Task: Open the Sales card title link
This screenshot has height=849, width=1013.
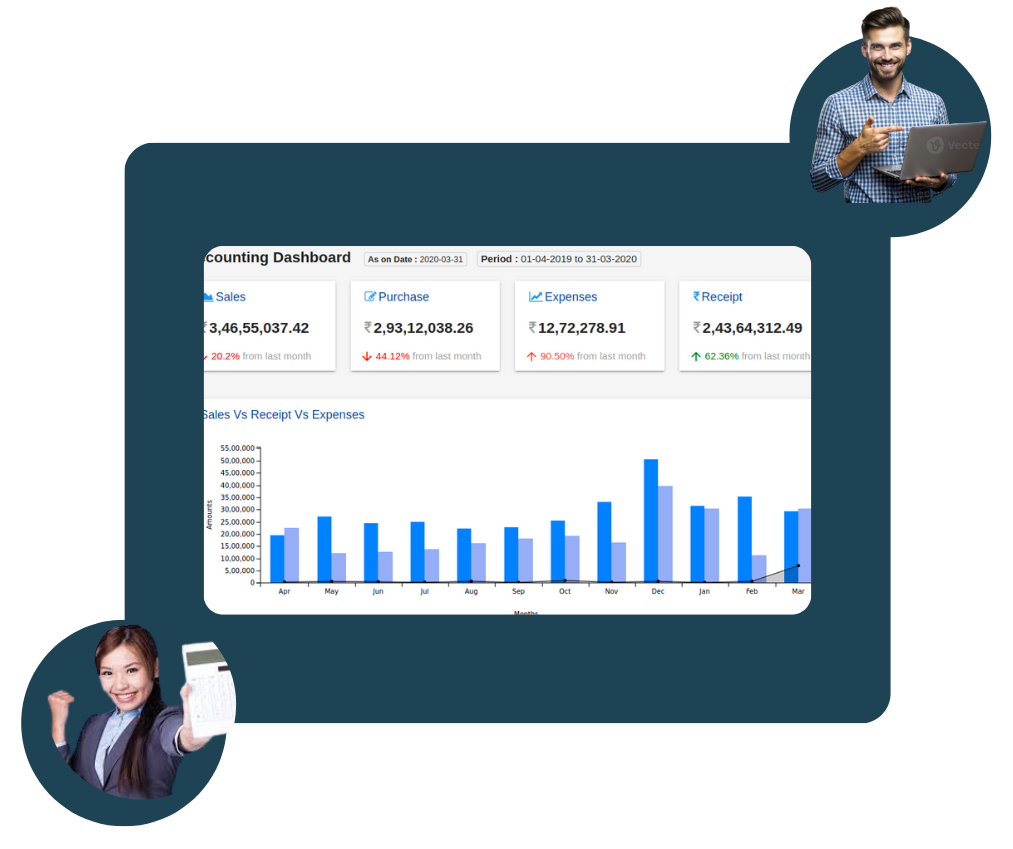Action: tap(230, 297)
